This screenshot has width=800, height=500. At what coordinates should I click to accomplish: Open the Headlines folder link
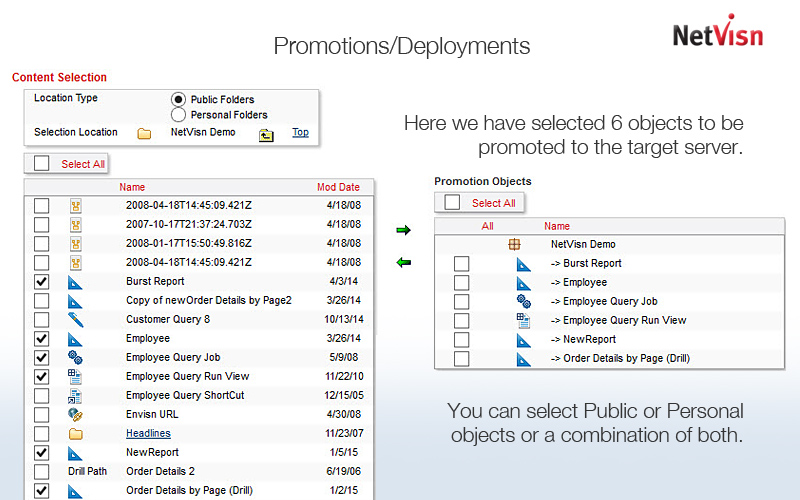(148, 434)
